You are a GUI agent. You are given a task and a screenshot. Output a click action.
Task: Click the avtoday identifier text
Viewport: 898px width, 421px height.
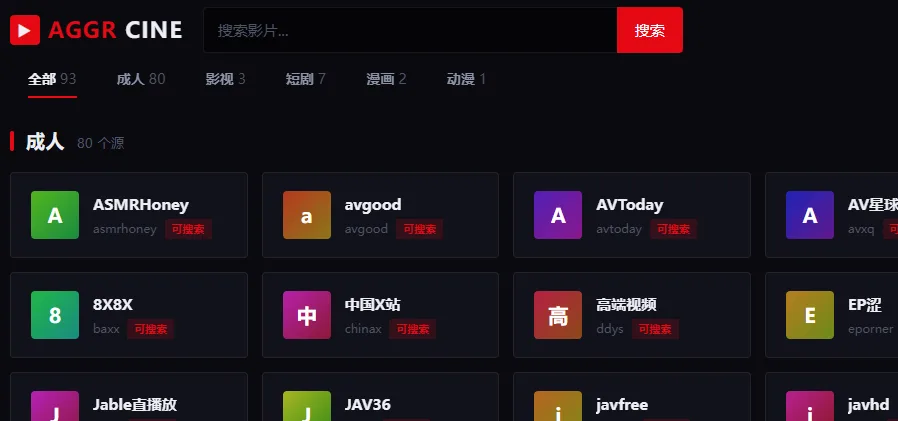coord(619,229)
